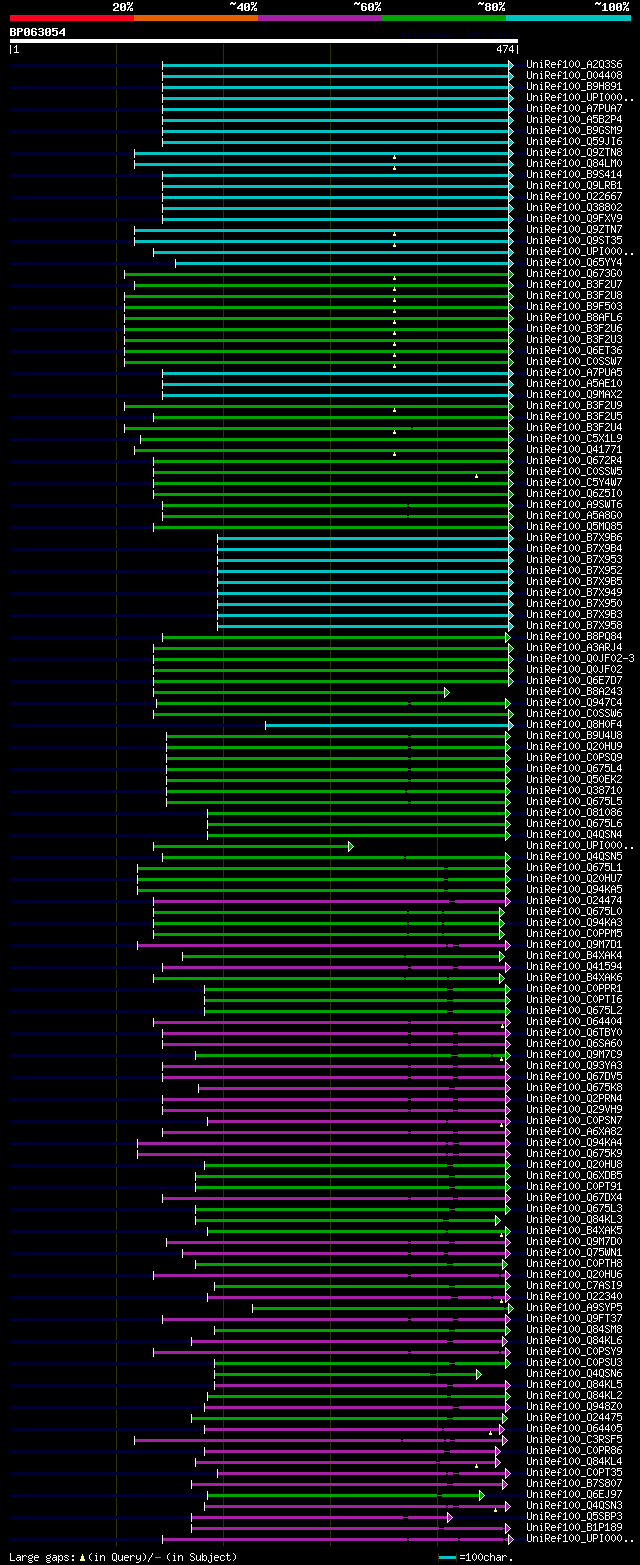The width and height of the screenshot is (640, 1565).
Task: Select the UniRef100_Q41594 label
Action: (x=576, y=966)
